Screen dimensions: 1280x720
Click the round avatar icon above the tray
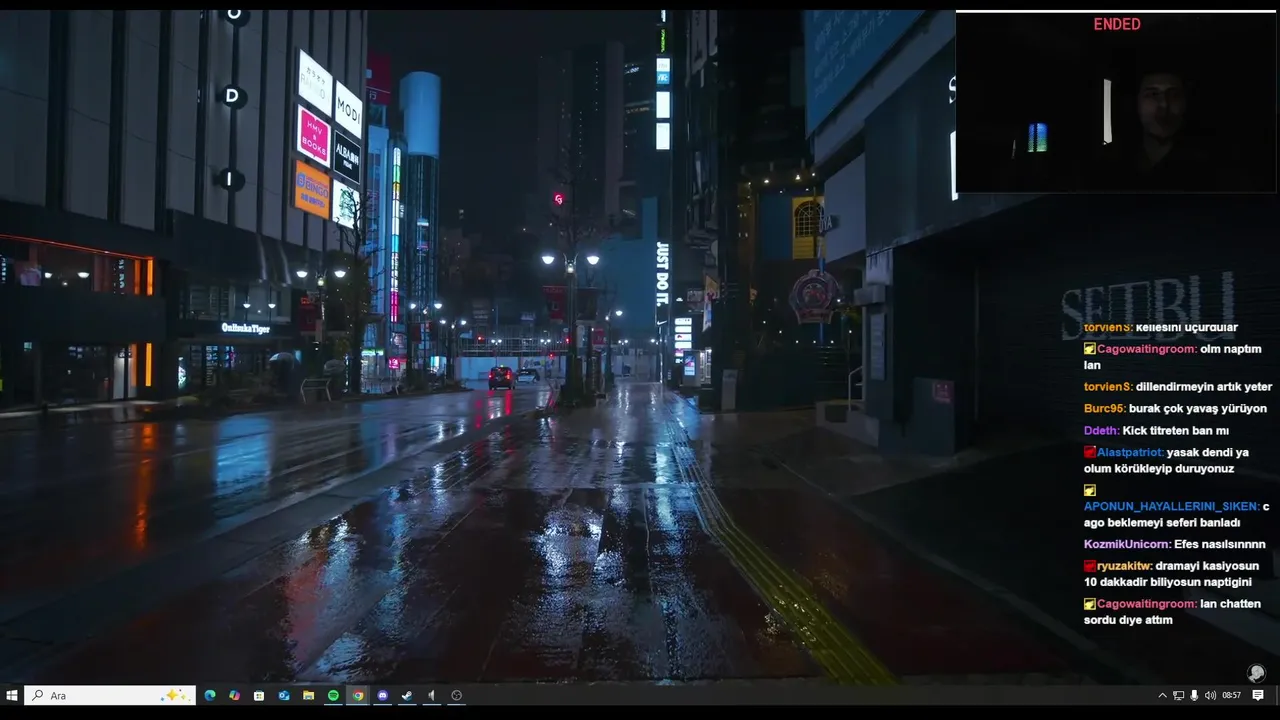click(x=1257, y=673)
